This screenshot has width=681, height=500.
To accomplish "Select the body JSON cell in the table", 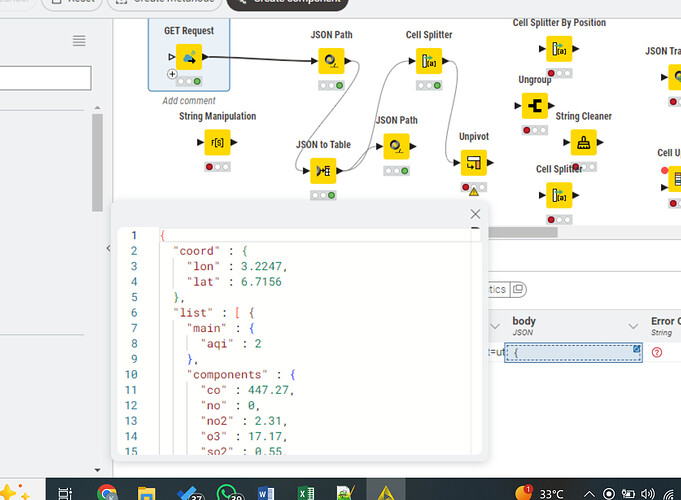I will pyautogui.click(x=573, y=352).
